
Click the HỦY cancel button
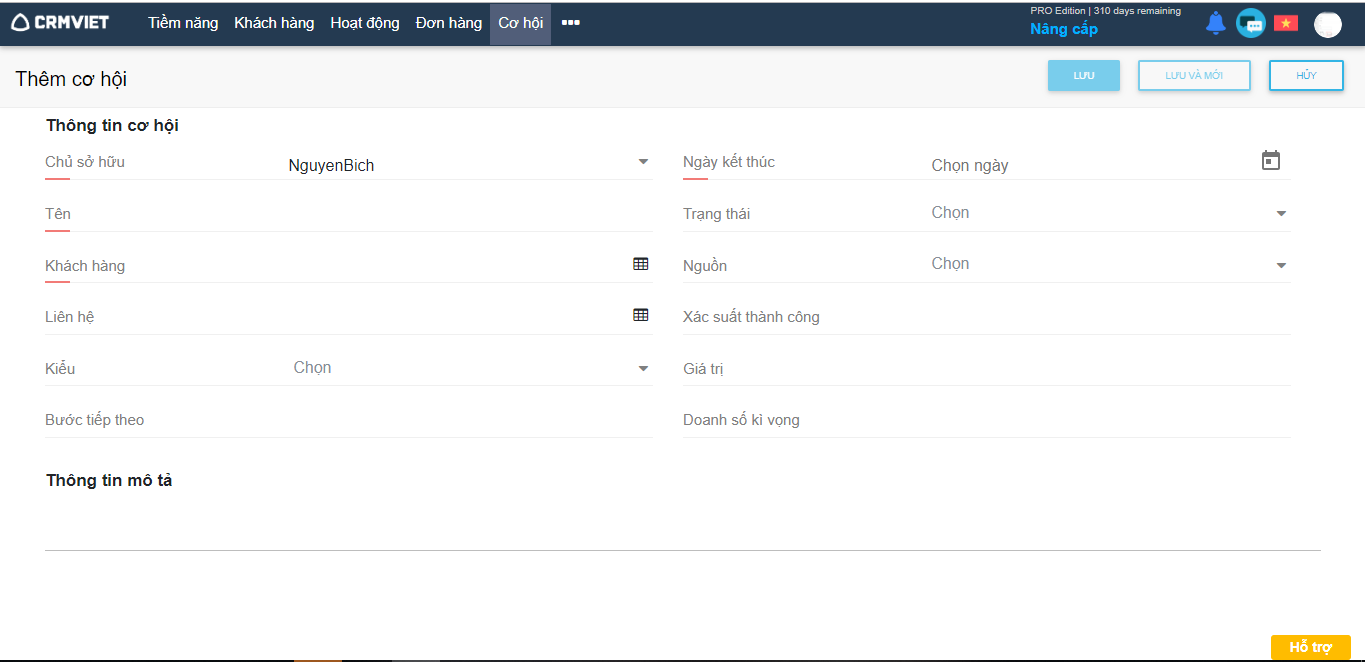(x=1306, y=76)
